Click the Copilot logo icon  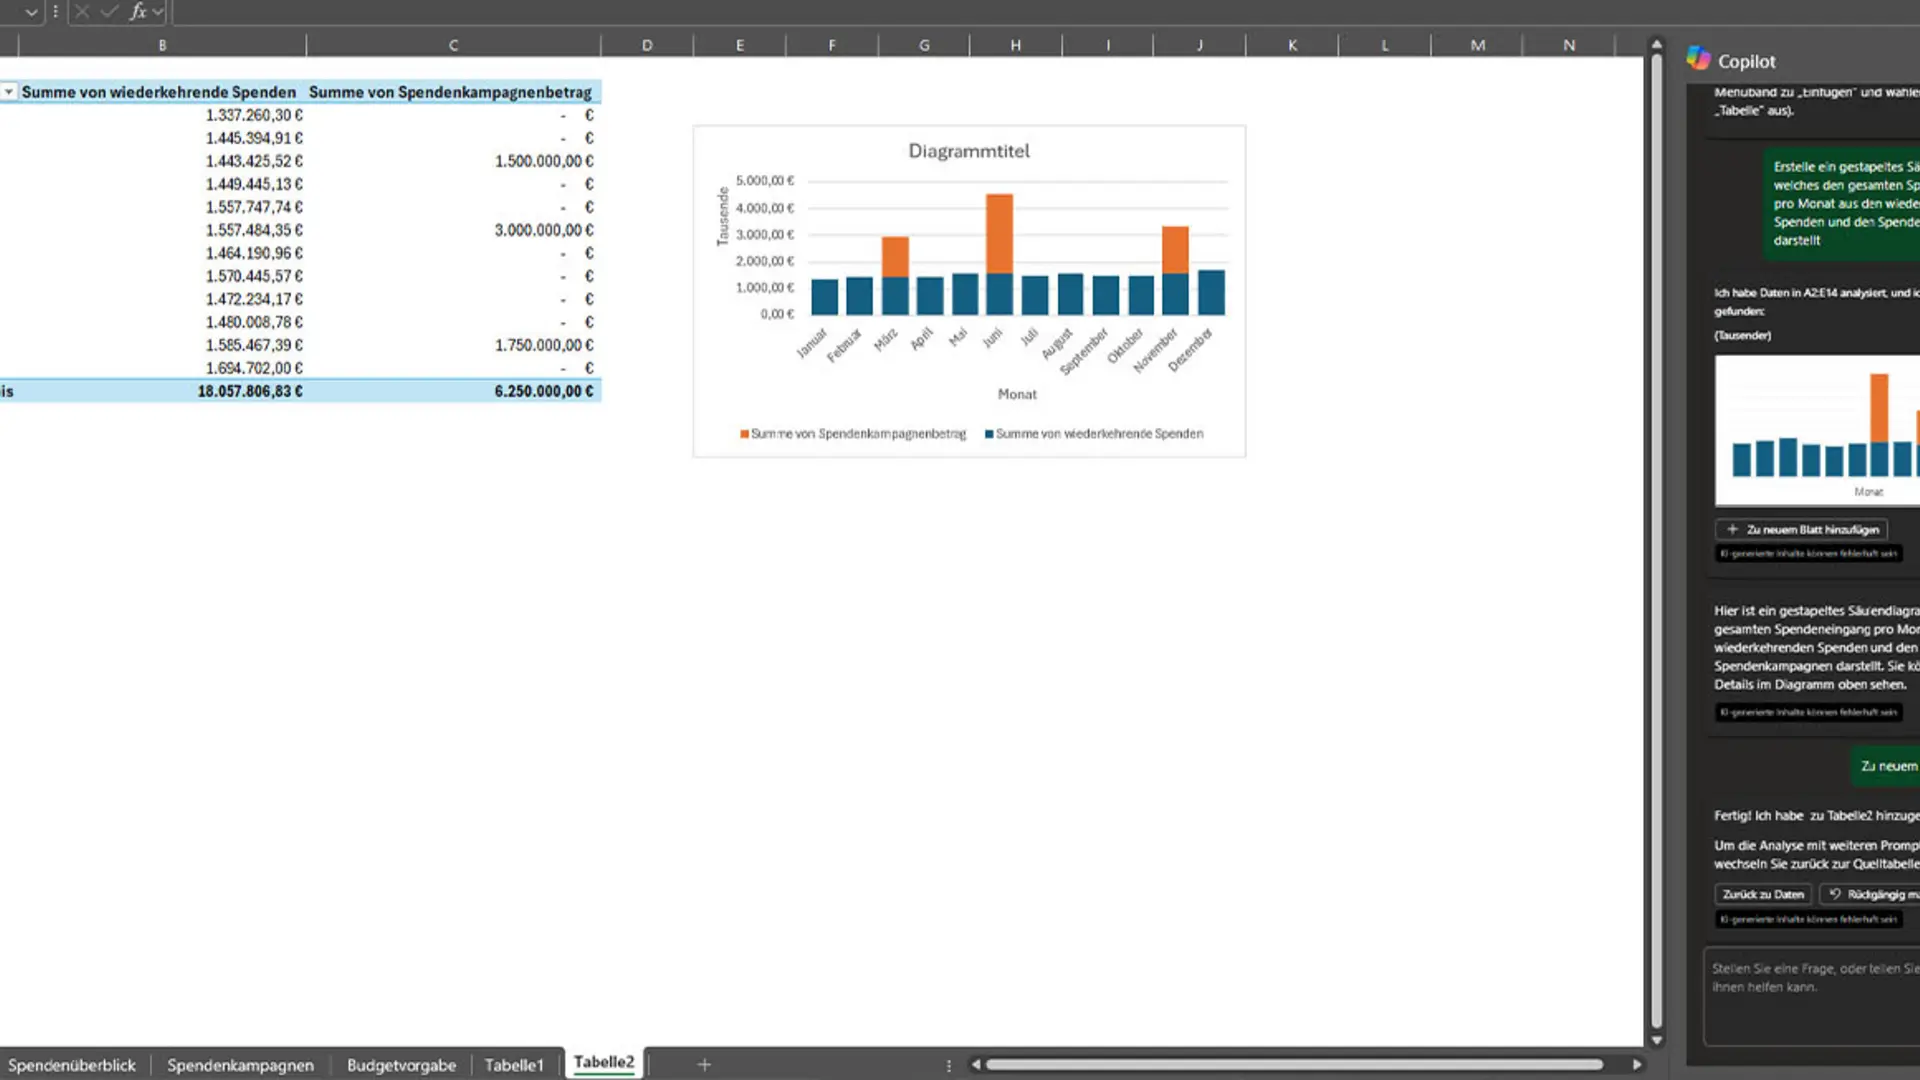(x=1698, y=58)
